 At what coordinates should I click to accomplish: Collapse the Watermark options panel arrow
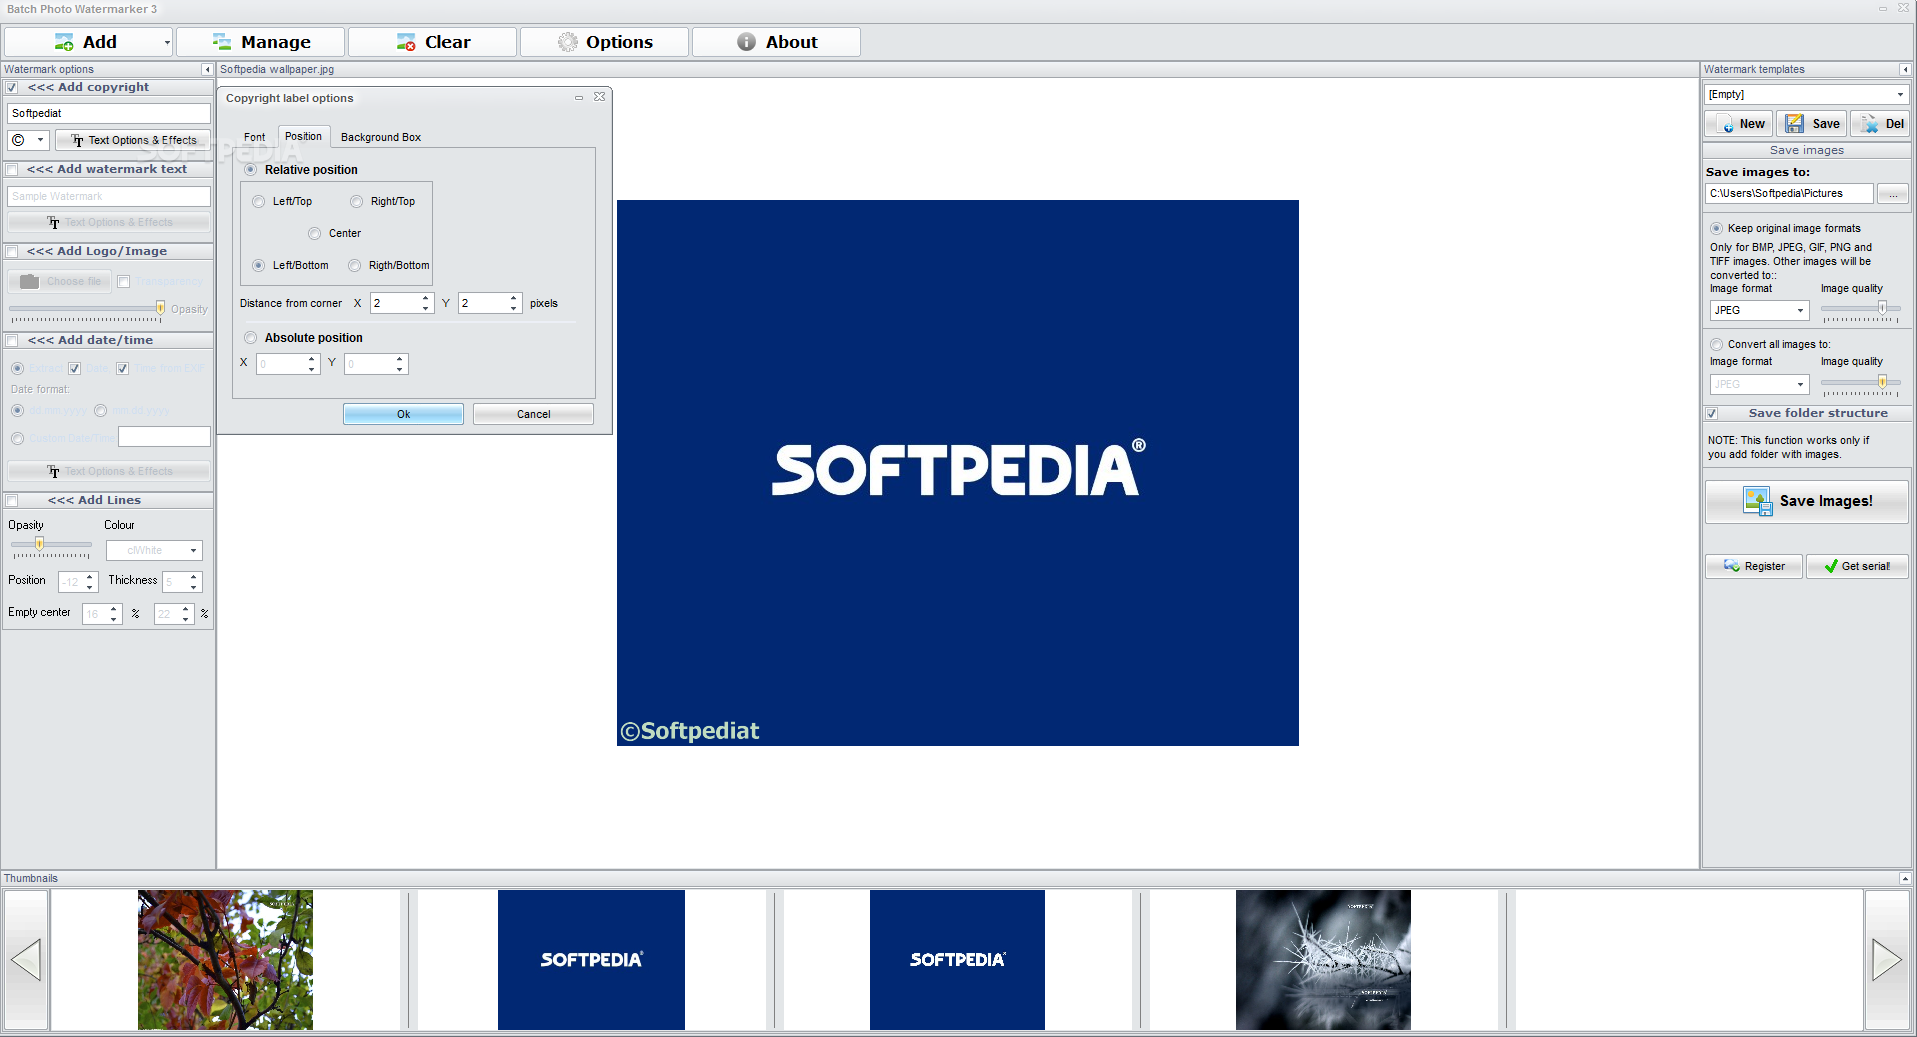207,70
